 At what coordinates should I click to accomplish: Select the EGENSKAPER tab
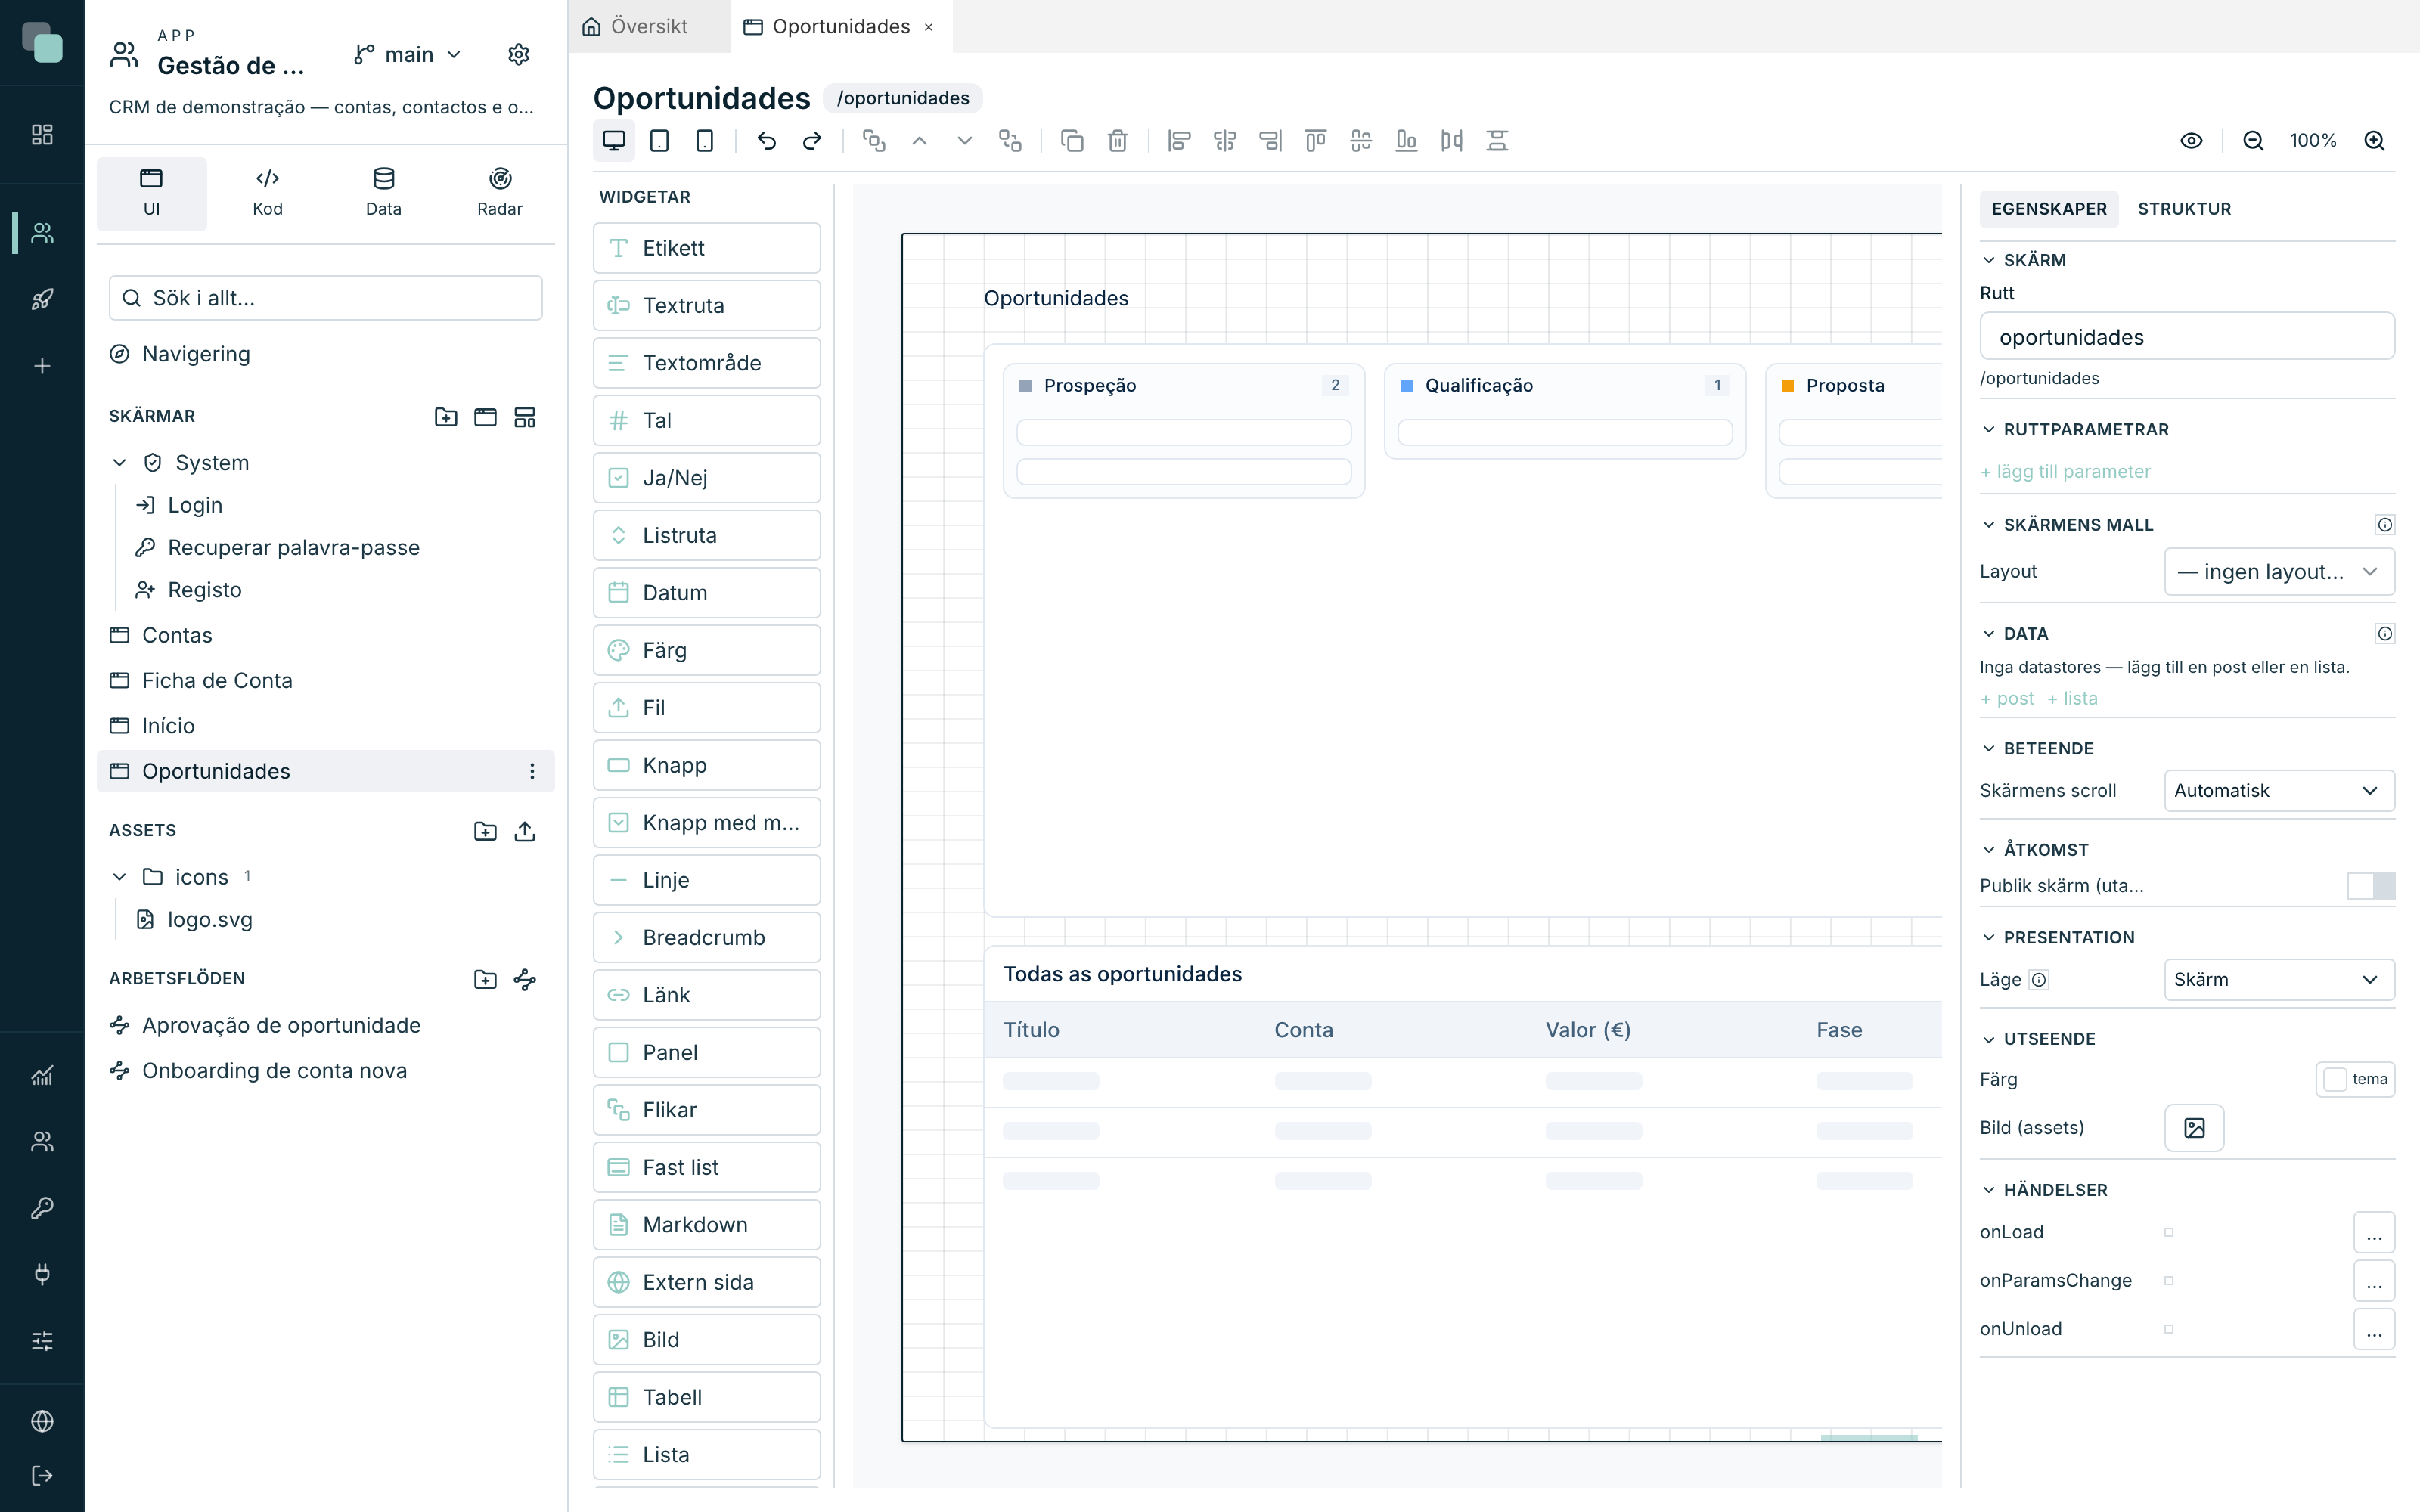(2049, 209)
